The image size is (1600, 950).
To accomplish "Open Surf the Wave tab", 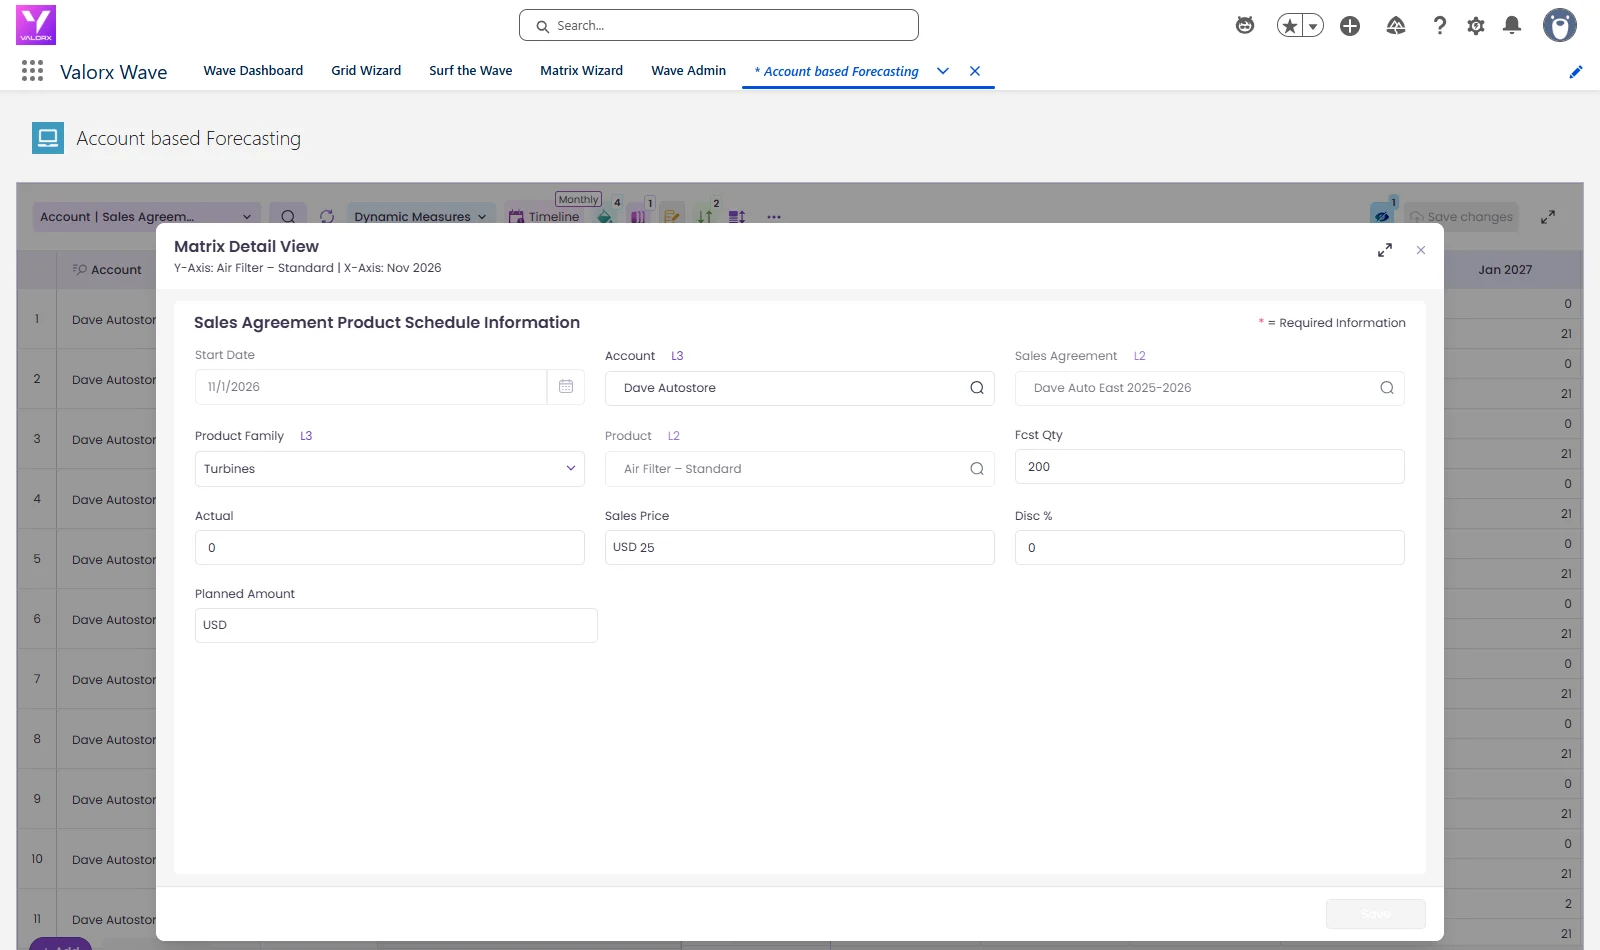I will pos(471,71).
